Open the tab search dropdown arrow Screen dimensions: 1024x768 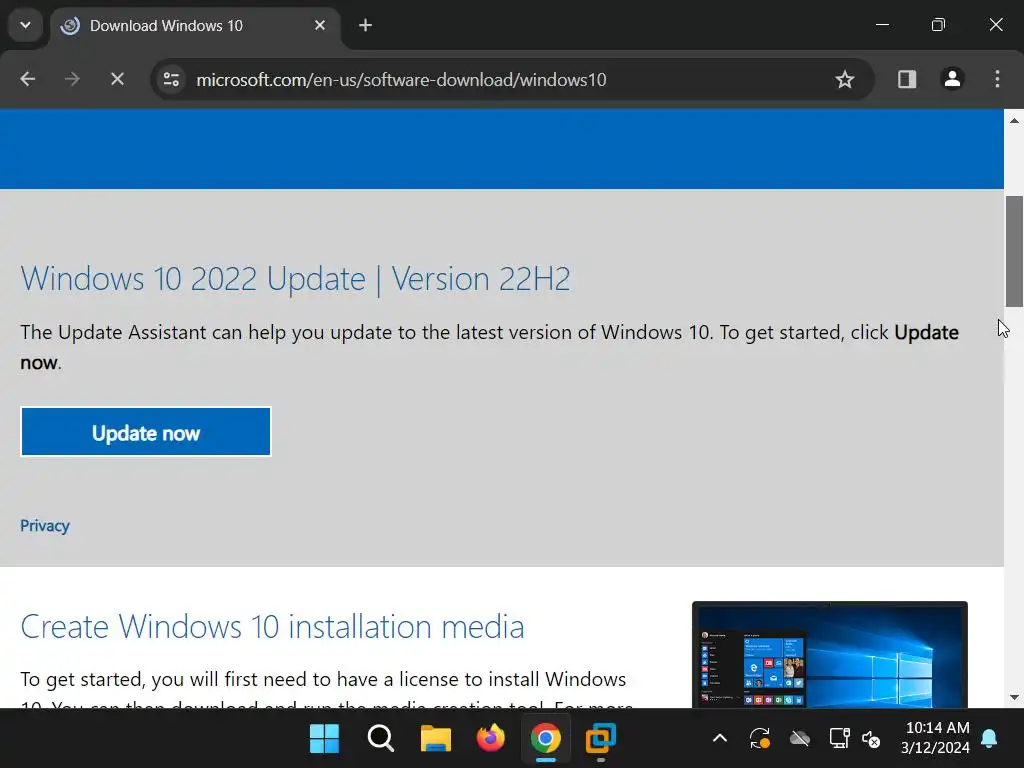25,25
